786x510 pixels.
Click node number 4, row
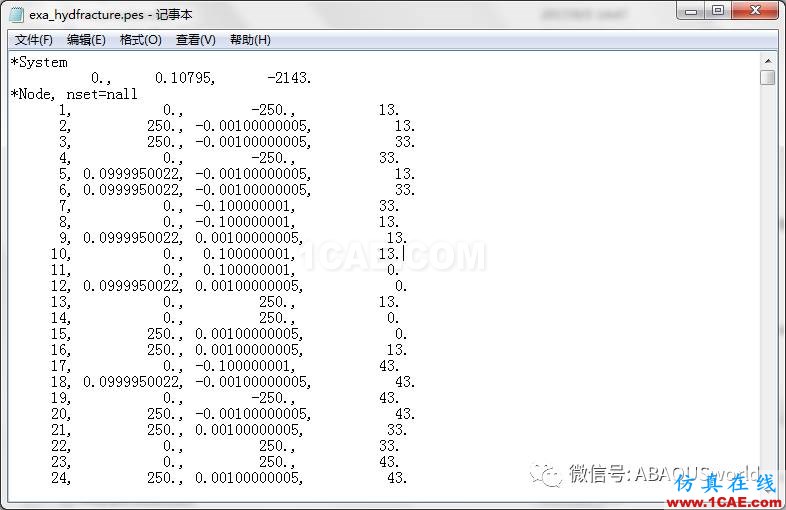click(229, 158)
